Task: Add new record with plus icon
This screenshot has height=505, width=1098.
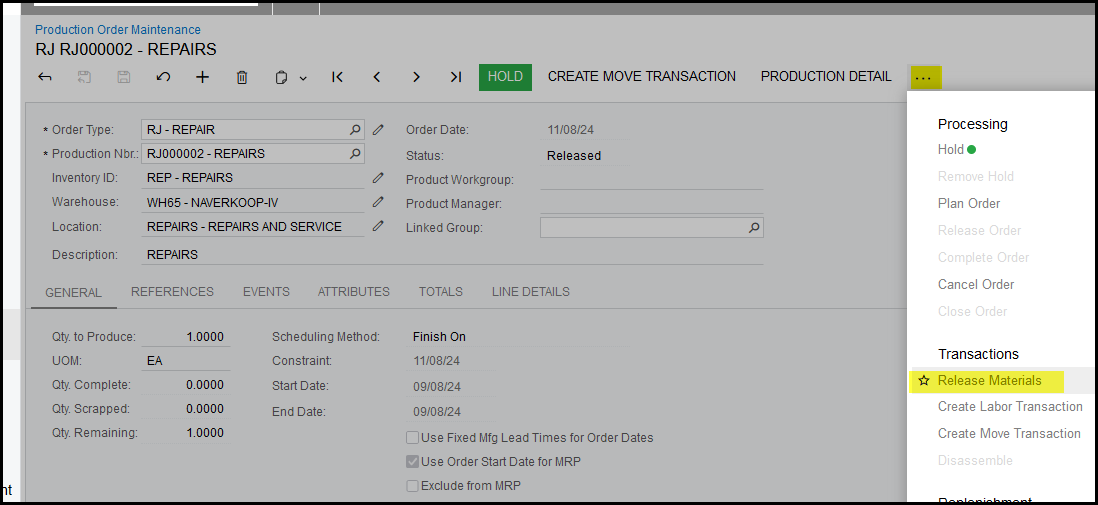Action: click(x=202, y=77)
